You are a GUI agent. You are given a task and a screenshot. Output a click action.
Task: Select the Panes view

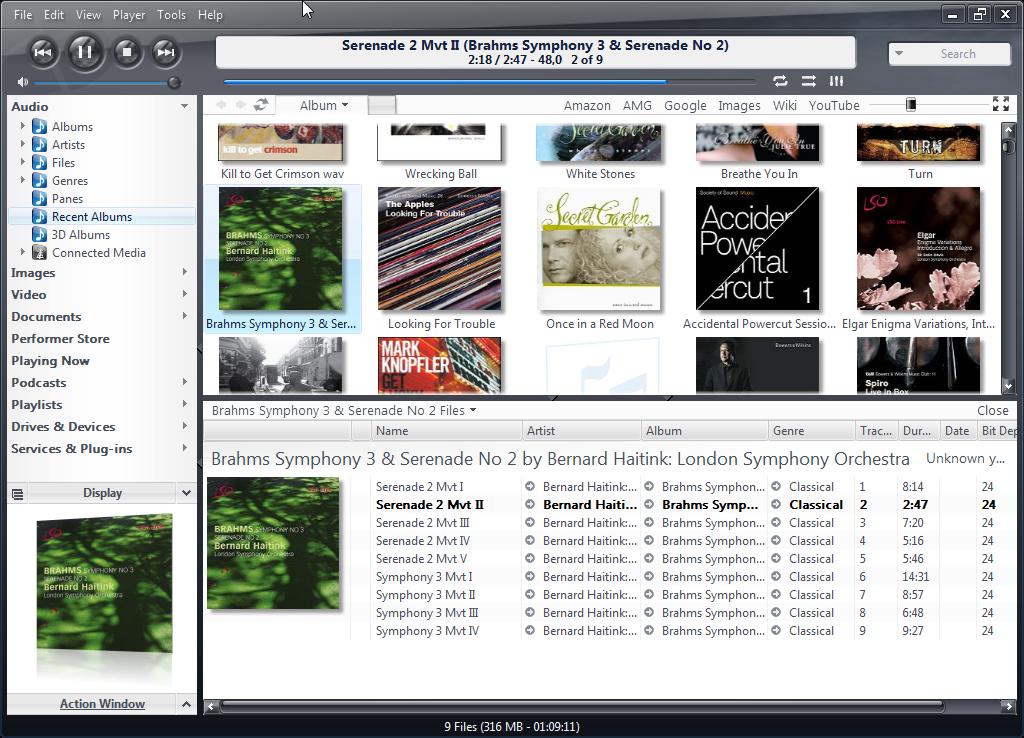click(x=67, y=199)
